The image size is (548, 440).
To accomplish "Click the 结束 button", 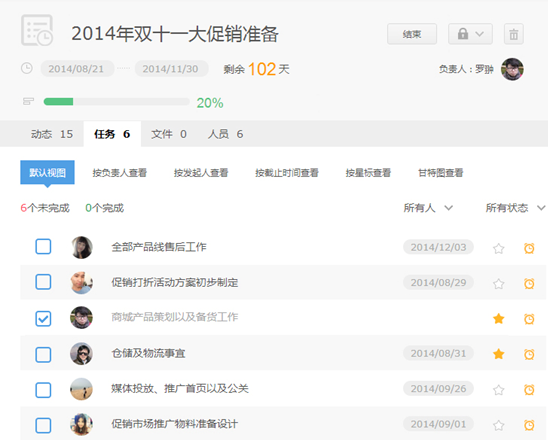I will pyautogui.click(x=412, y=34).
